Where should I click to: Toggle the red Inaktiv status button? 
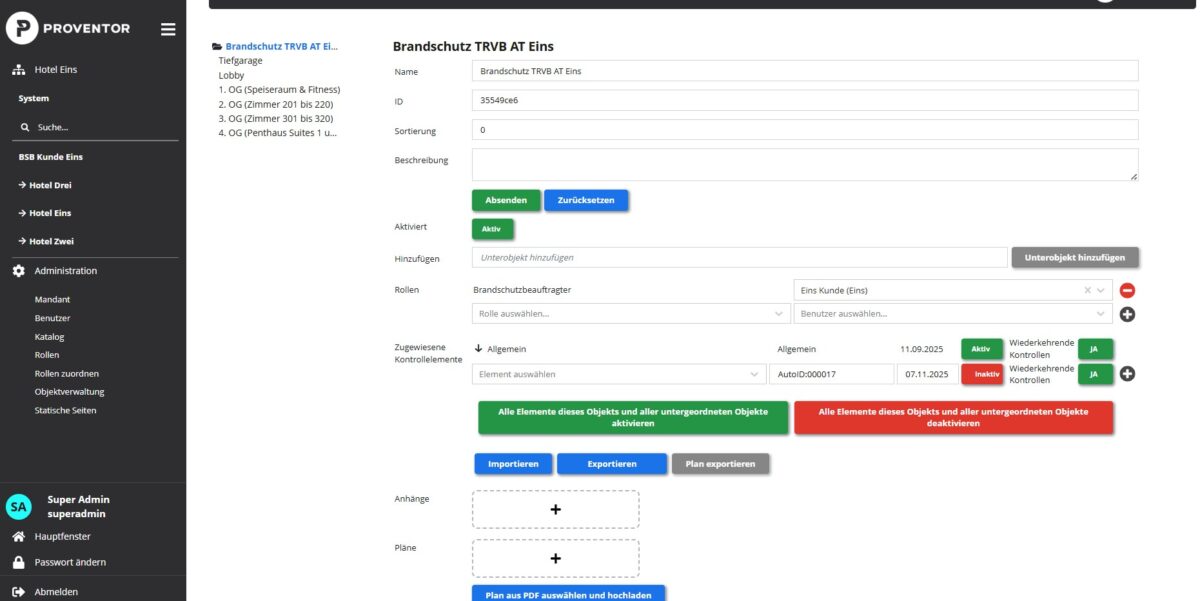click(x=981, y=374)
